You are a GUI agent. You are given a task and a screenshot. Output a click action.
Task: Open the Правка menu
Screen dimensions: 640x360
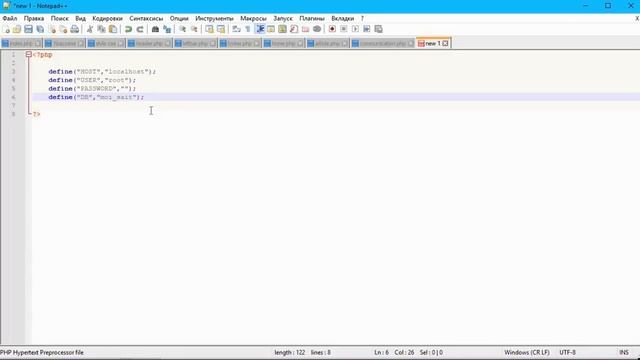point(34,18)
